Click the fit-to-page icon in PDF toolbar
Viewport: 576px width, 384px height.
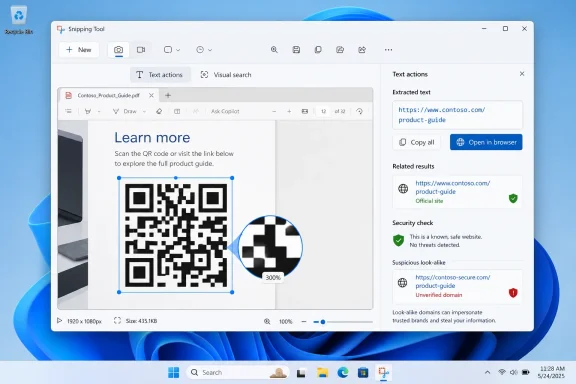pyautogui.click(x=305, y=111)
